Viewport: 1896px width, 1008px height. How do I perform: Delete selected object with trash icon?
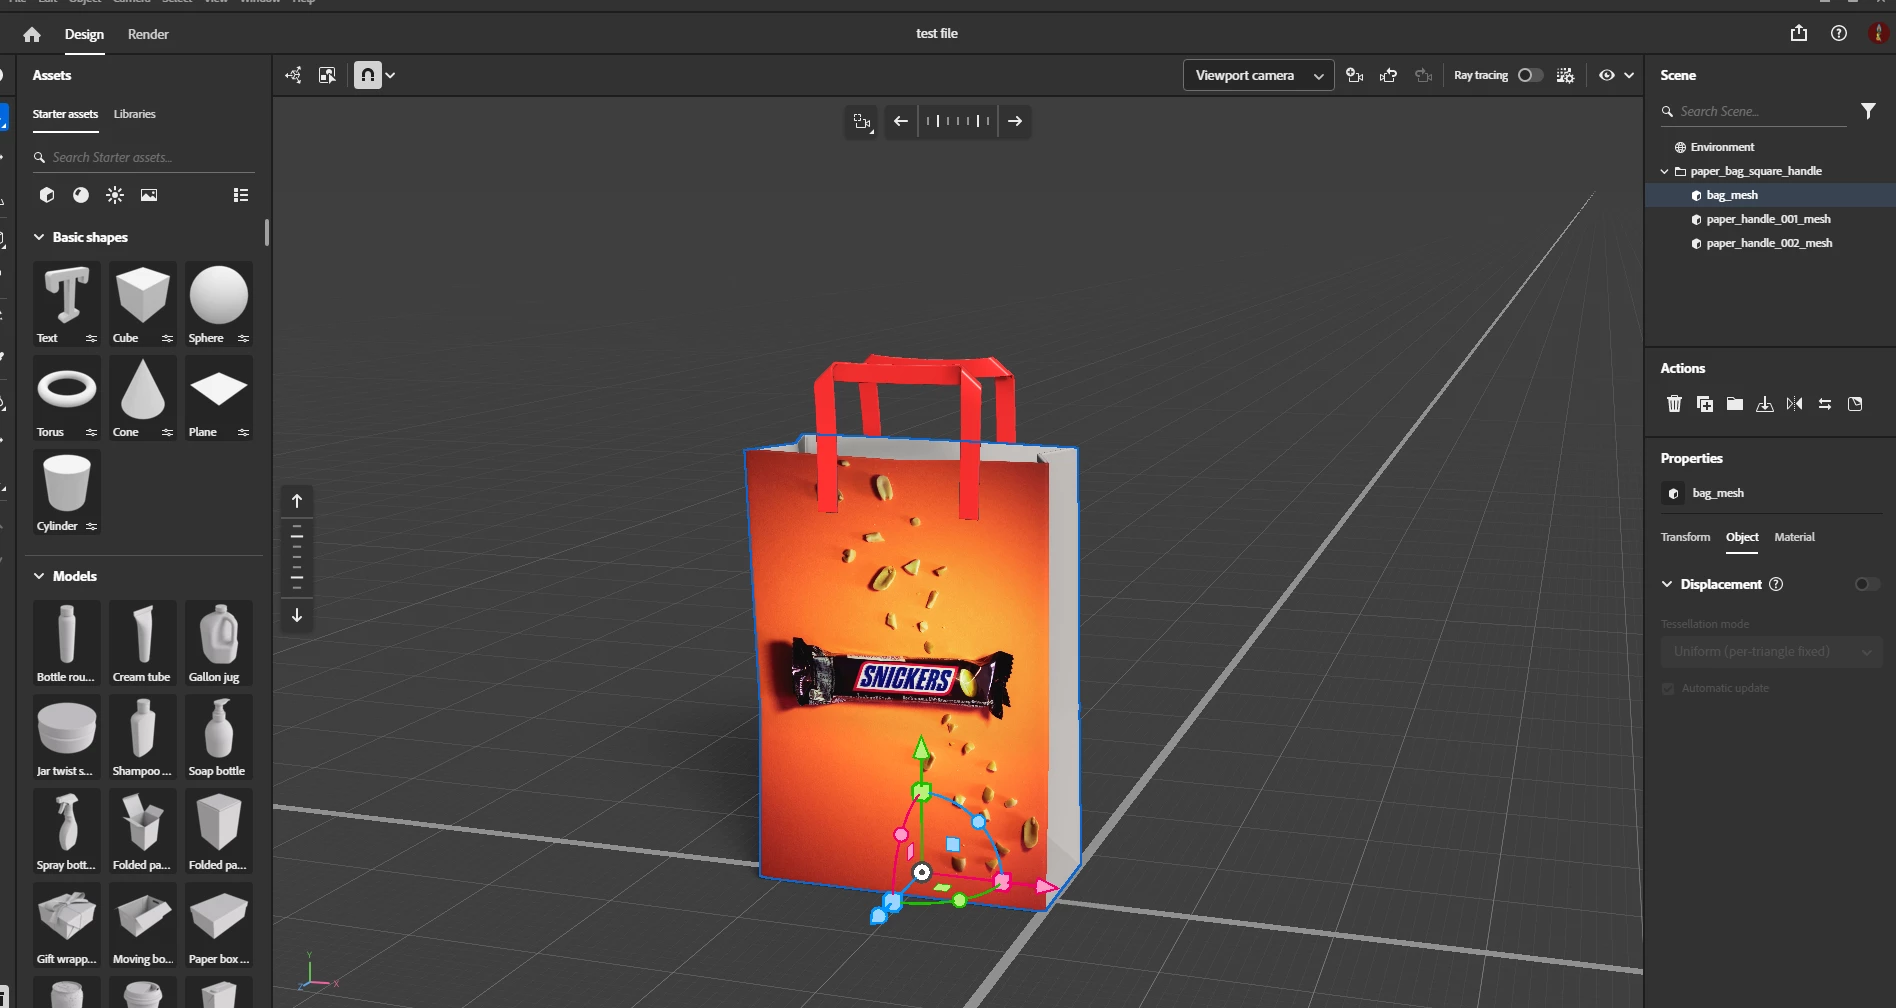point(1675,404)
